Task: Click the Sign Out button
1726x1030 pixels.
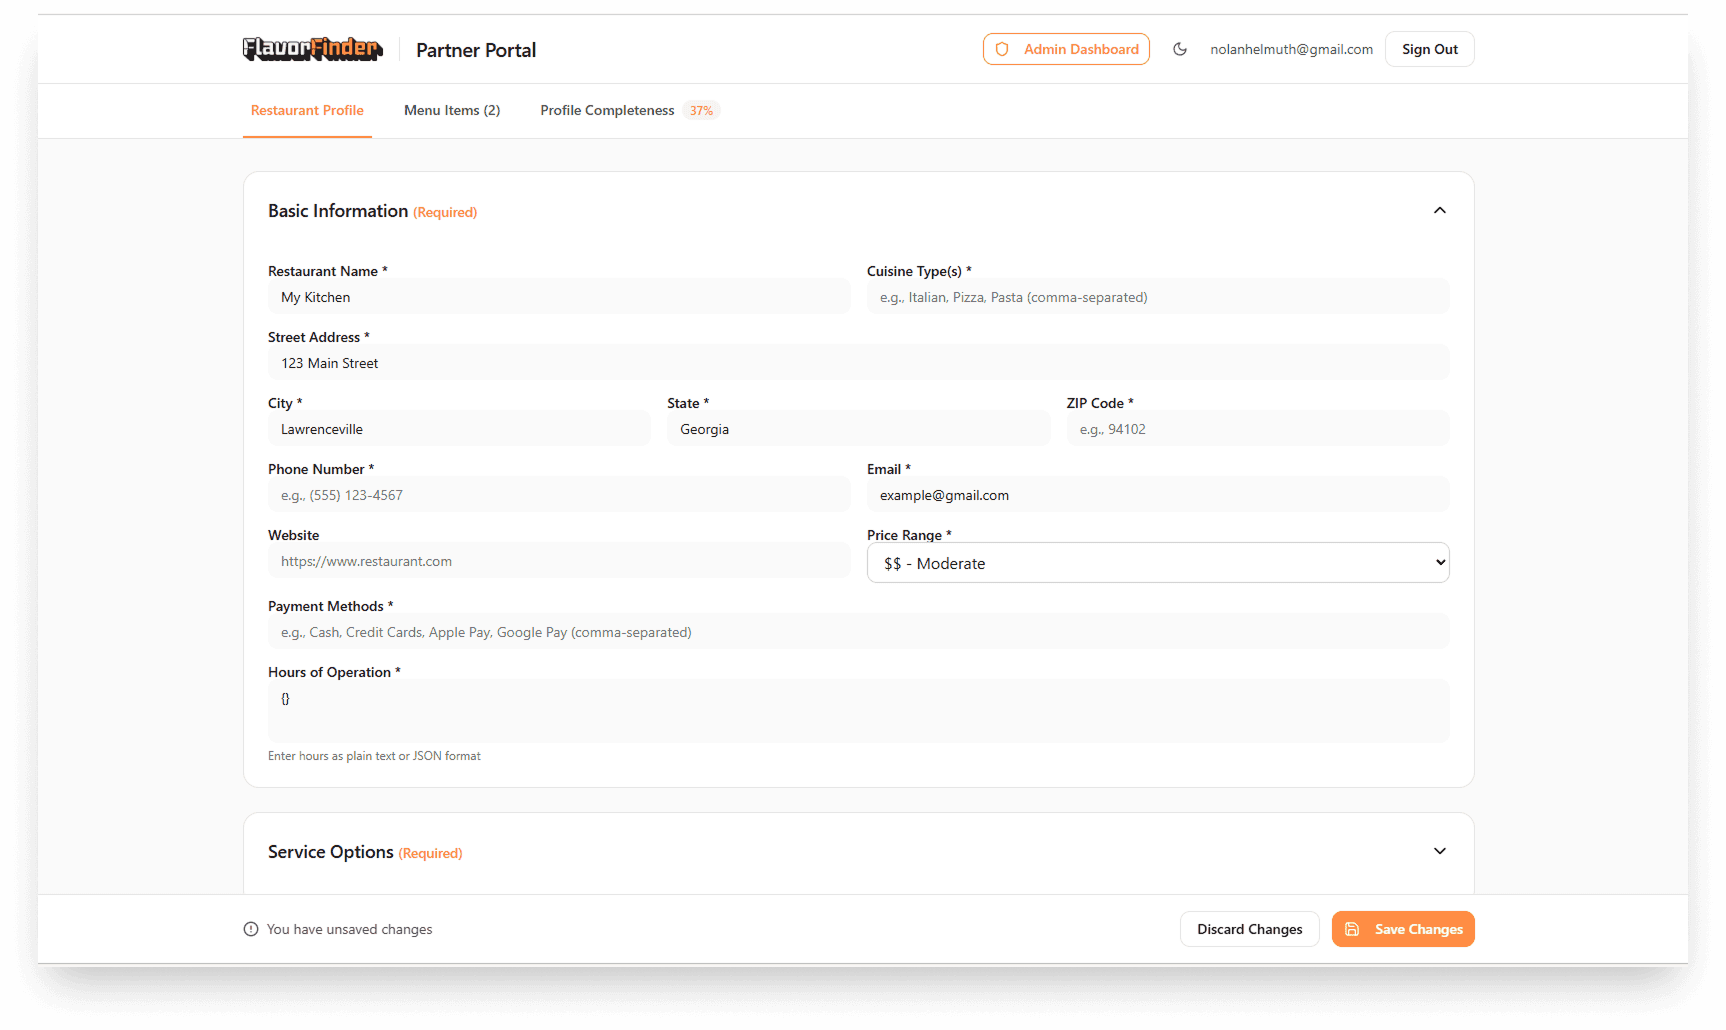Action: point(1429,49)
